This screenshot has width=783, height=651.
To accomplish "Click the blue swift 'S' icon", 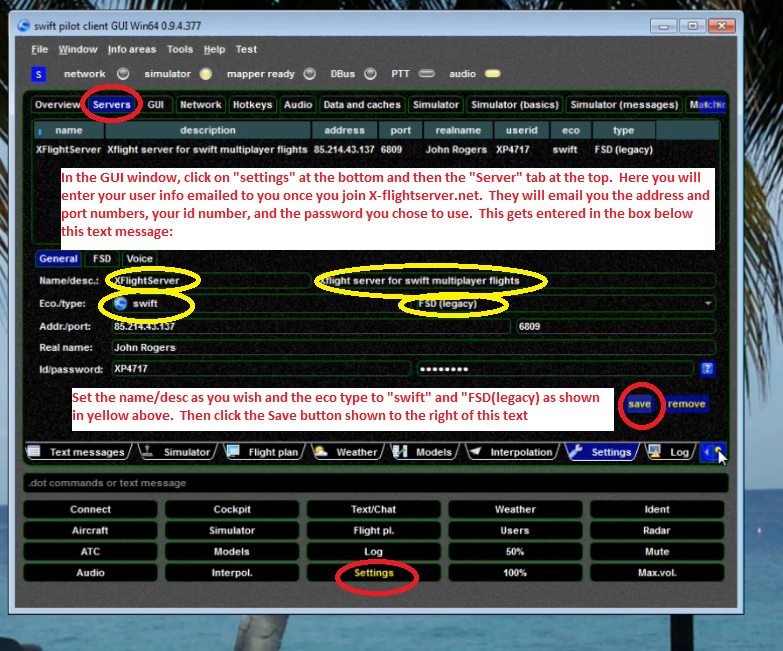I will tap(39, 73).
